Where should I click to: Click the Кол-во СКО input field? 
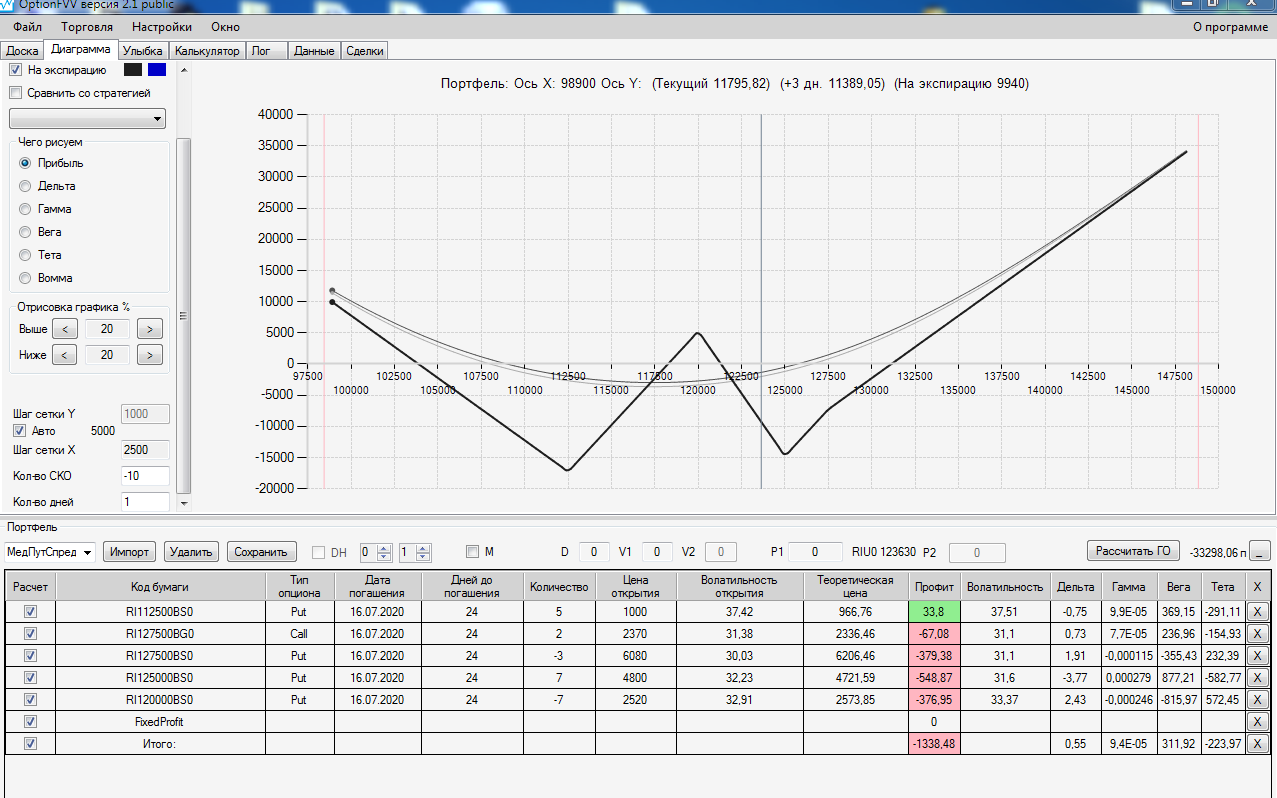click(145, 476)
